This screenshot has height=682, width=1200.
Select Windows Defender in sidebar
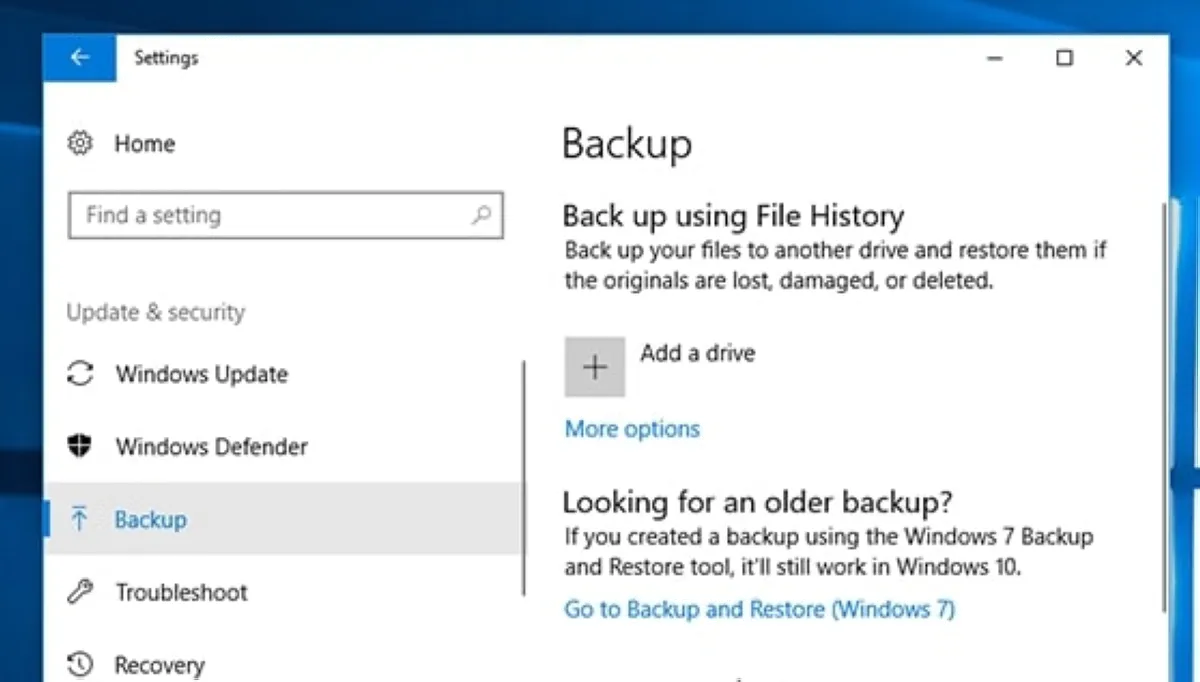click(x=211, y=446)
